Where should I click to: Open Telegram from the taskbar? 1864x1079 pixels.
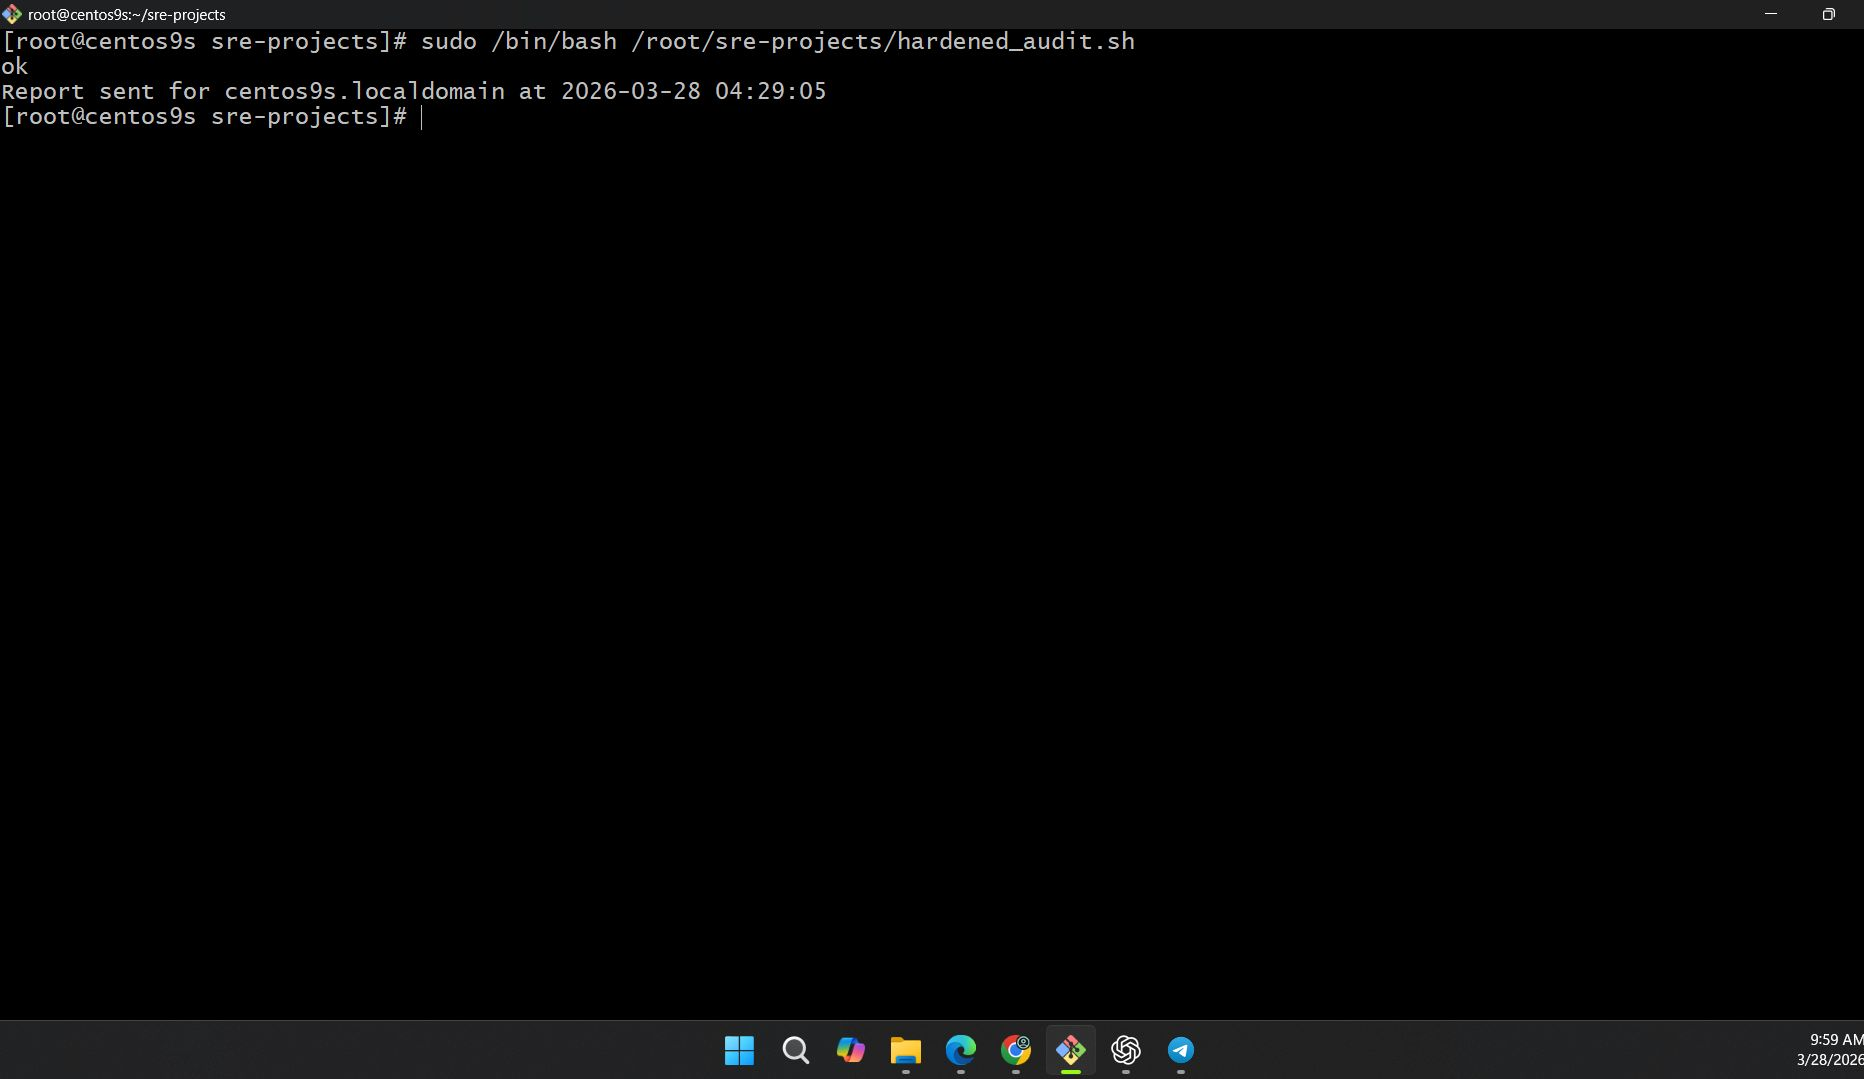pos(1181,1050)
